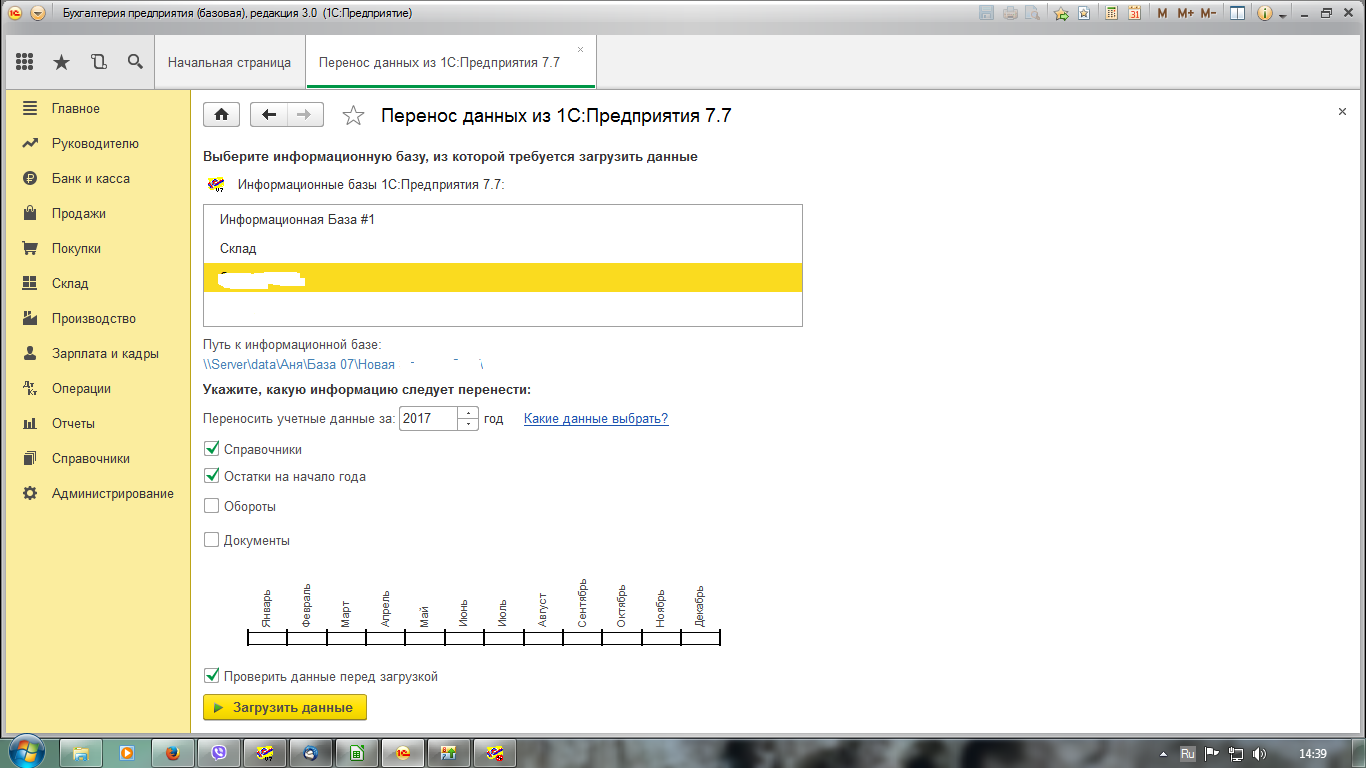Screen dimensions: 1366x768
Task: Click the M- memory subtract button
Action: click(x=1208, y=14)
